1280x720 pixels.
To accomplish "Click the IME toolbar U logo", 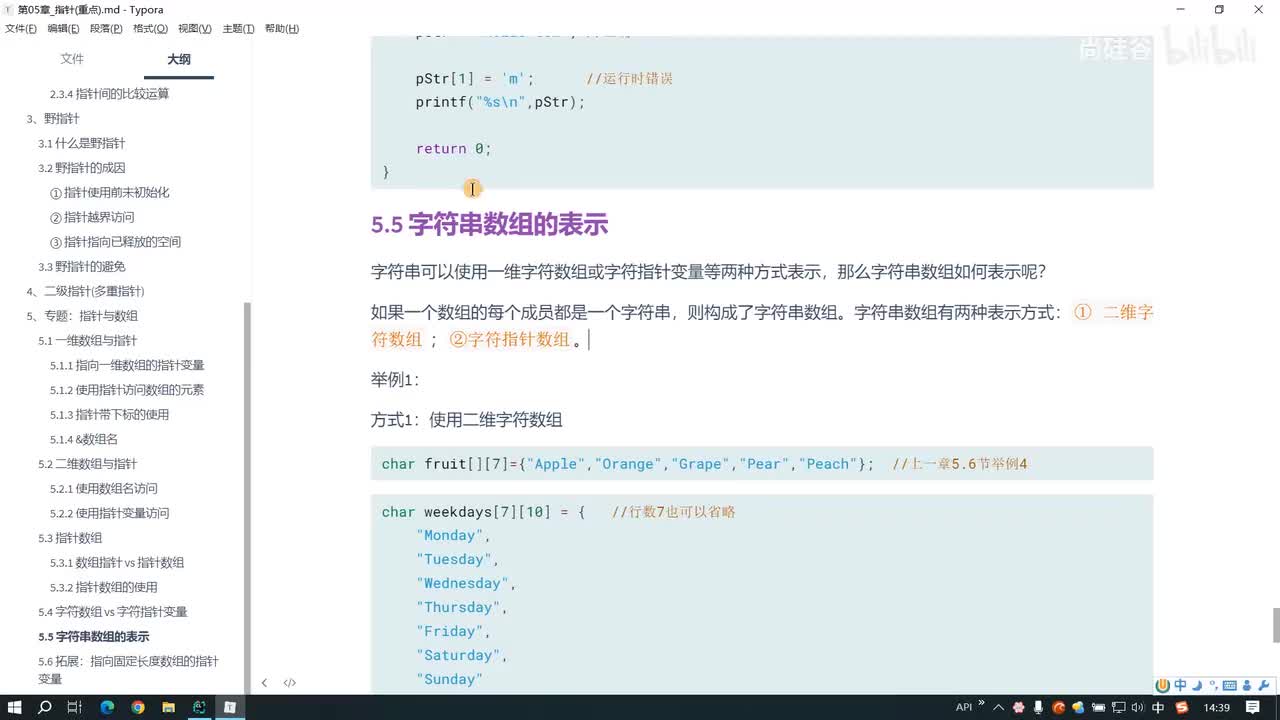I will click(x=1163, y=685).
